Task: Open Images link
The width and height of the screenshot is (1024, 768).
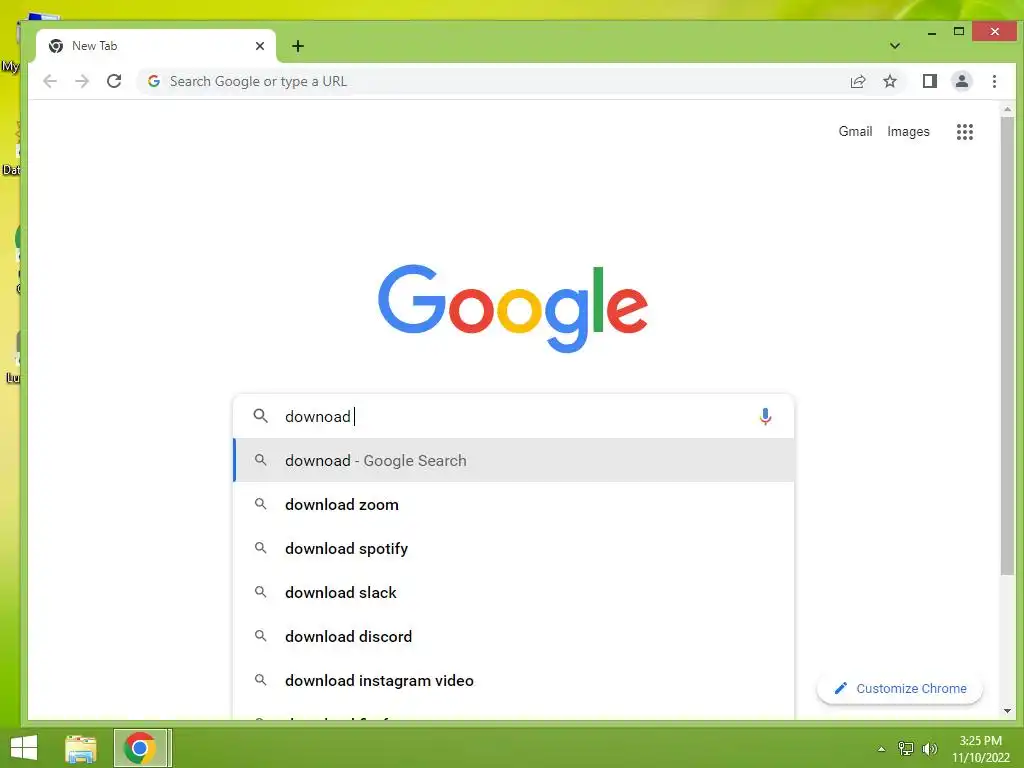Action: [908, 131]
